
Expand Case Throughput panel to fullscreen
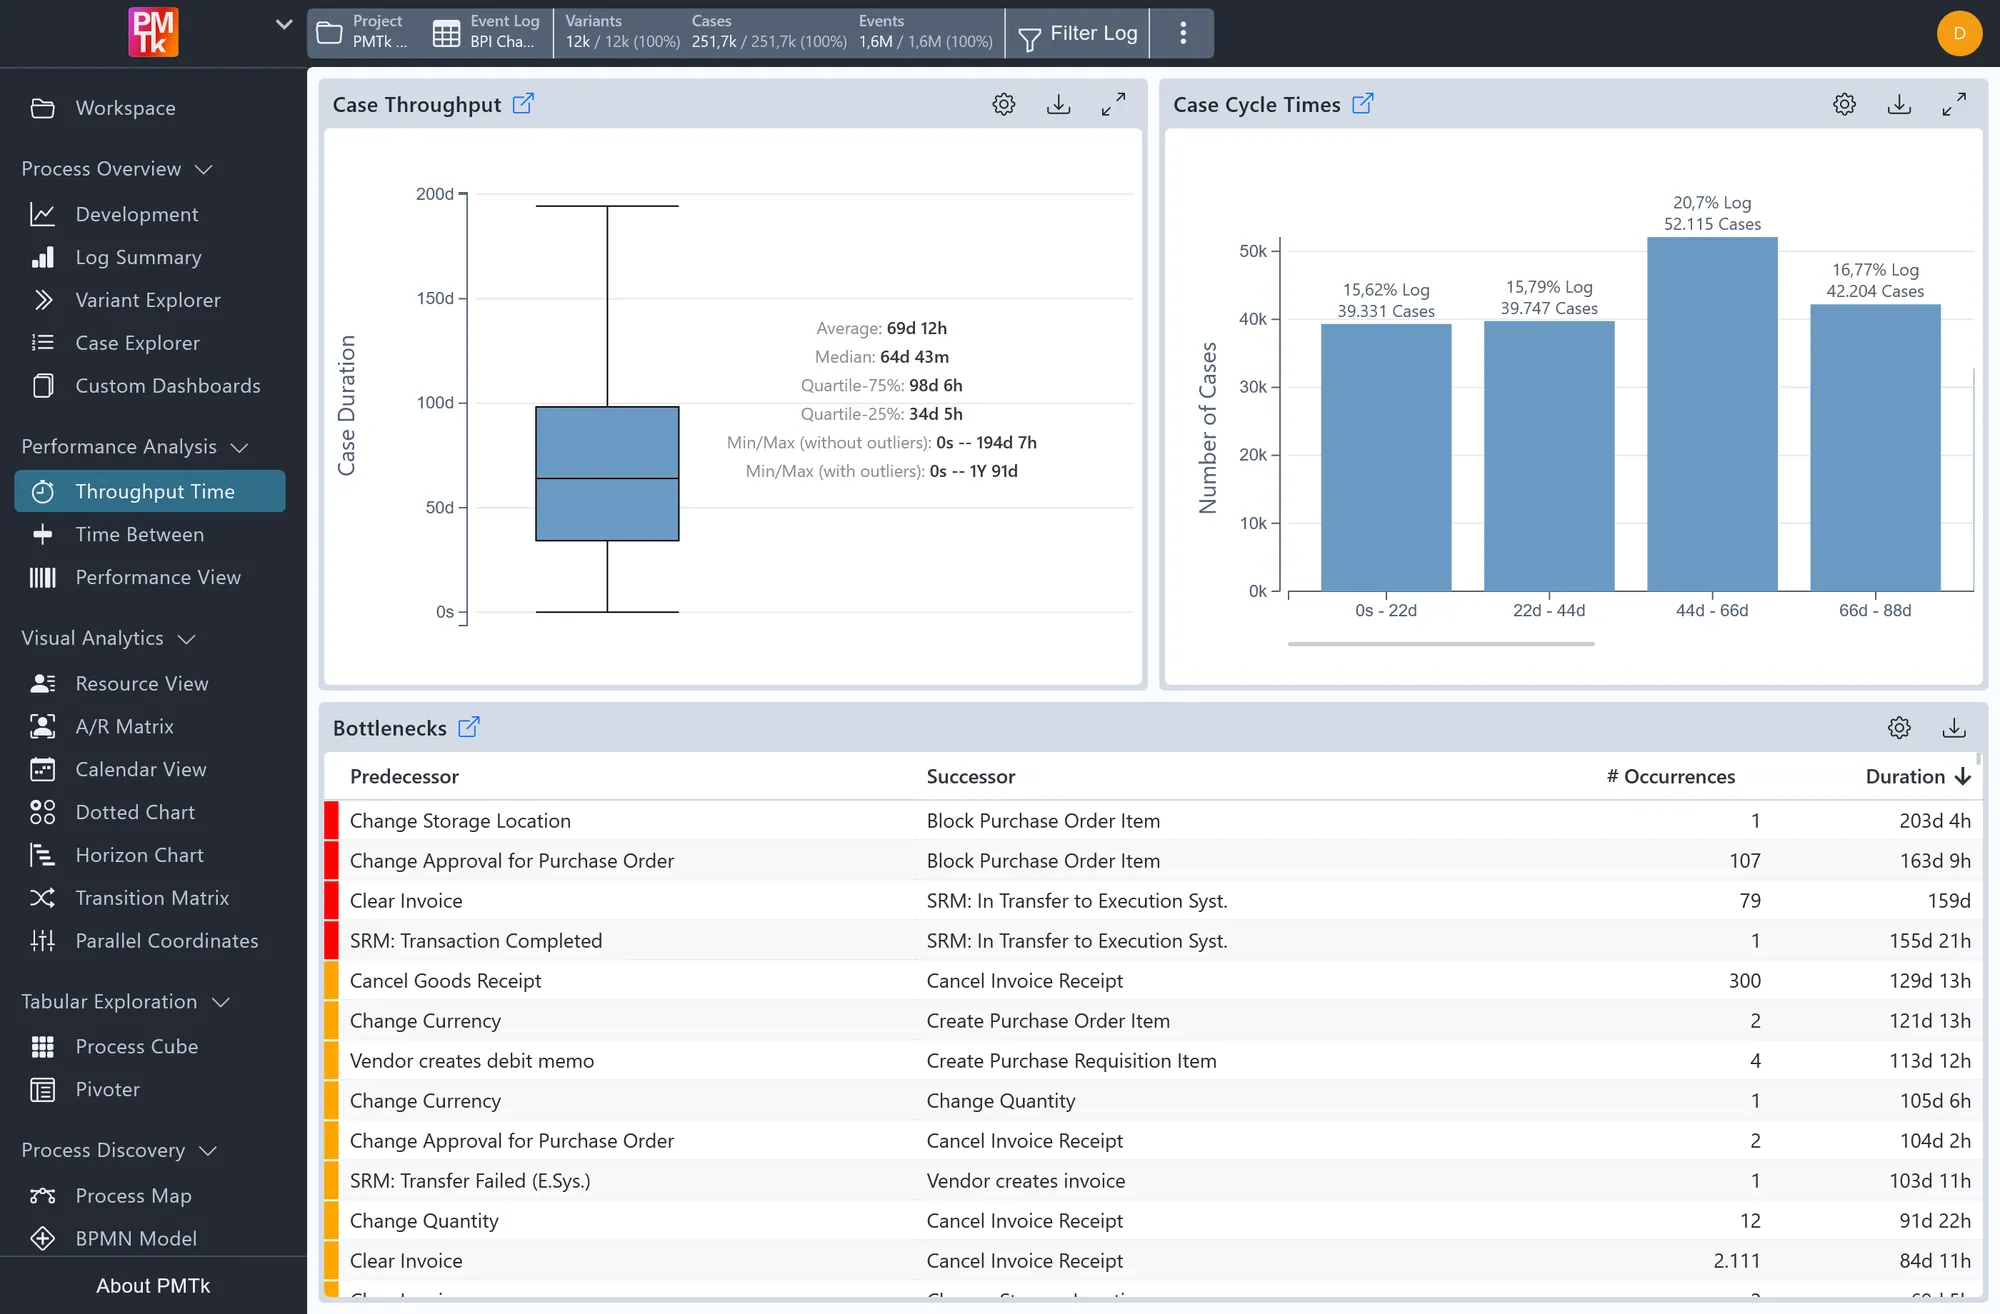(x=1113, y=104)
